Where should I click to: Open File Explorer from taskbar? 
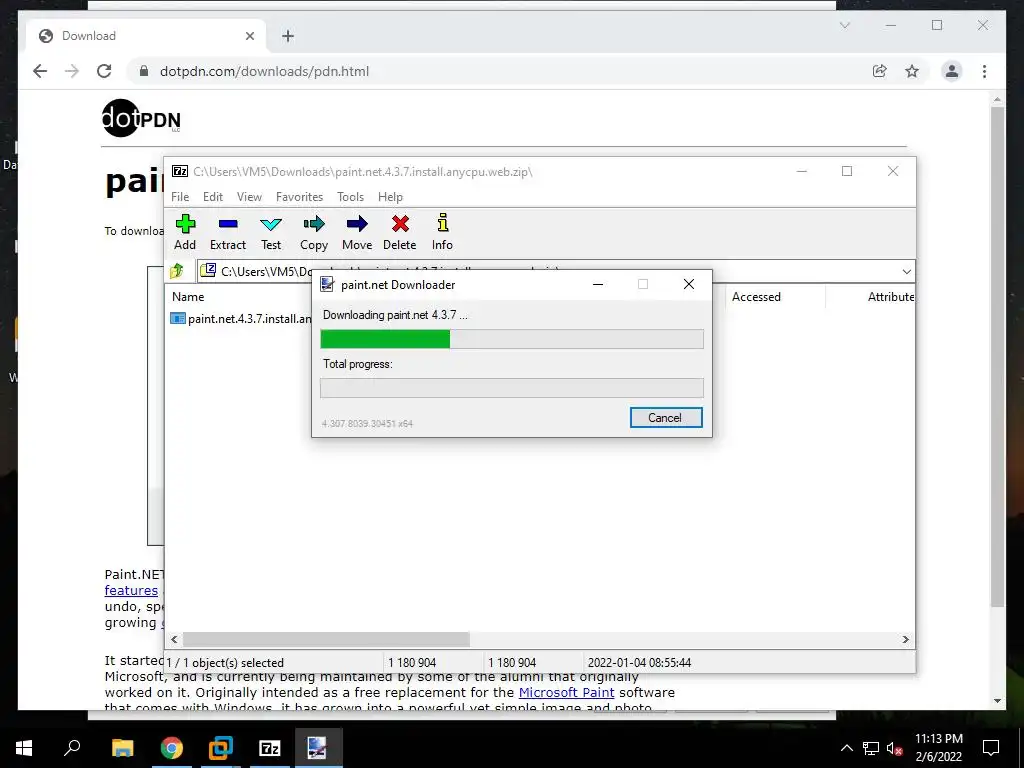122,748
